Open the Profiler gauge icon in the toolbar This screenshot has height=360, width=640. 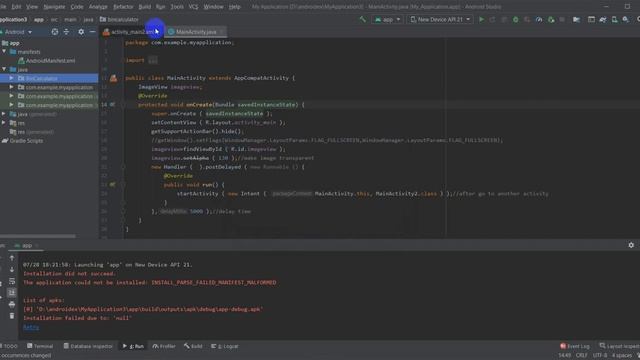(x=539, y=19)
